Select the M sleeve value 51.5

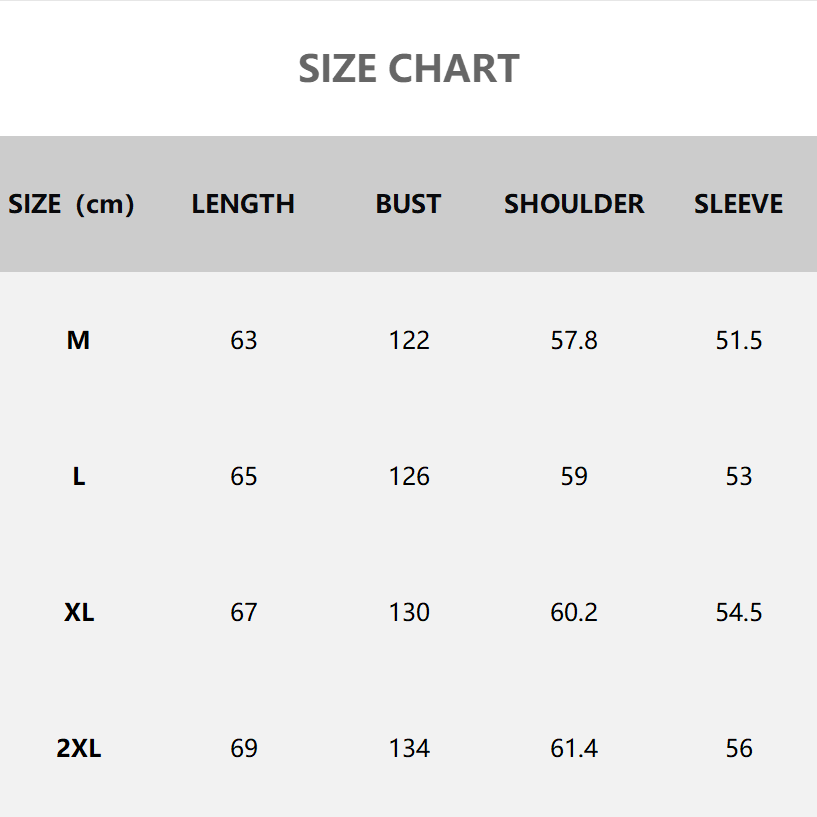click(x=739, y=341)
